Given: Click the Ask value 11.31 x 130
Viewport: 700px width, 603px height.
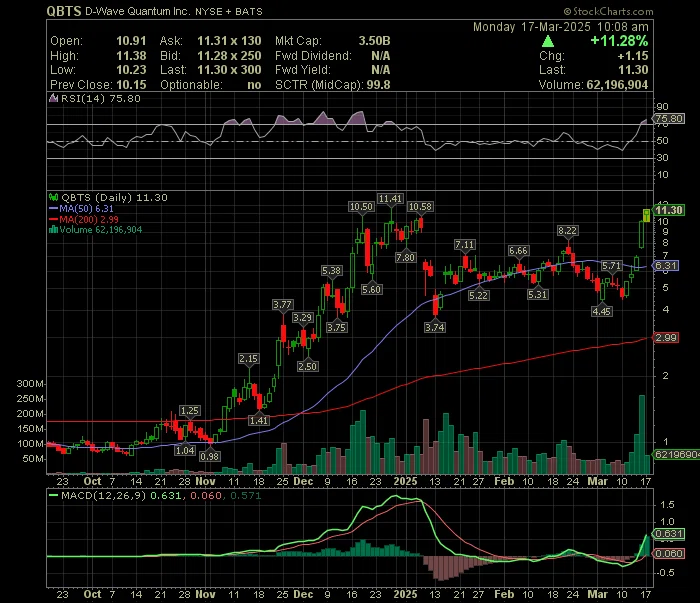Looking at the screenshot, I should pyautogui.click(x=229, y=41).
